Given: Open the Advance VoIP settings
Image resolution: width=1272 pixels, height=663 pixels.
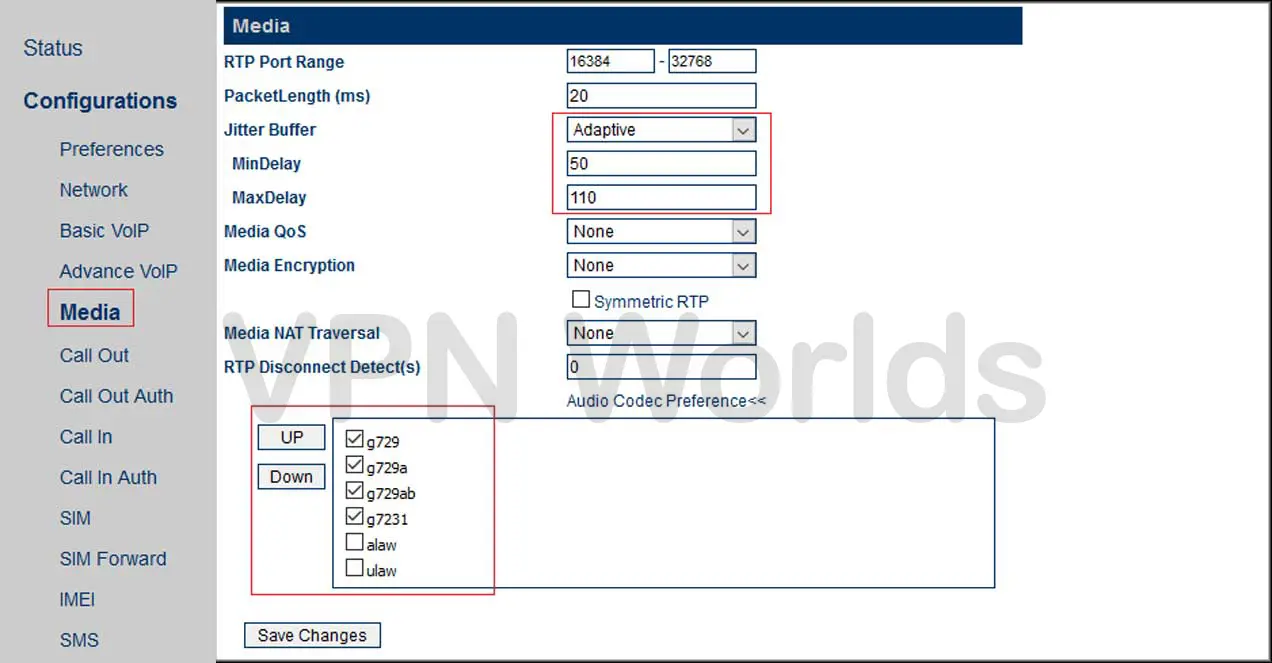Looking at the screenshot, I should [118, 271].
